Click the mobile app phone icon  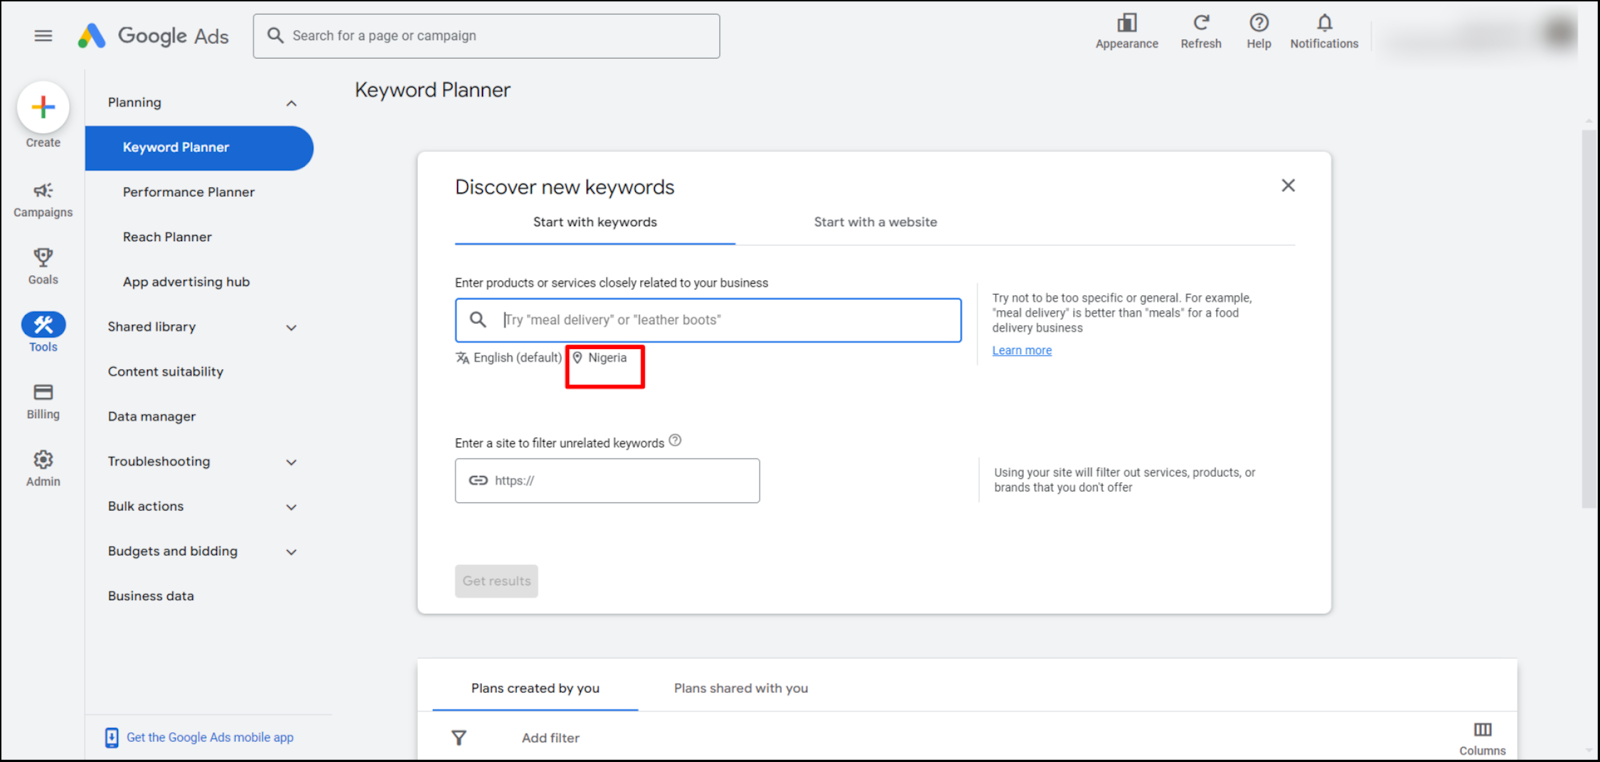pyautogui.click(x=112, y=738)
